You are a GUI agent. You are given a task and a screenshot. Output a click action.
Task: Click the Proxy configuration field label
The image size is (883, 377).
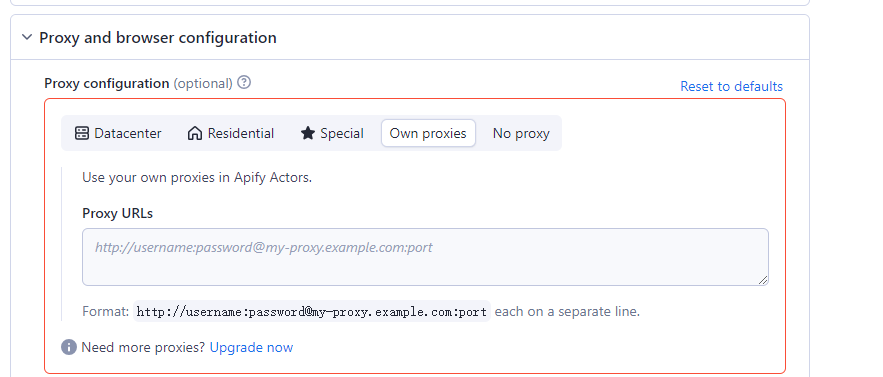pyautogui.click(x=106, y=83)
